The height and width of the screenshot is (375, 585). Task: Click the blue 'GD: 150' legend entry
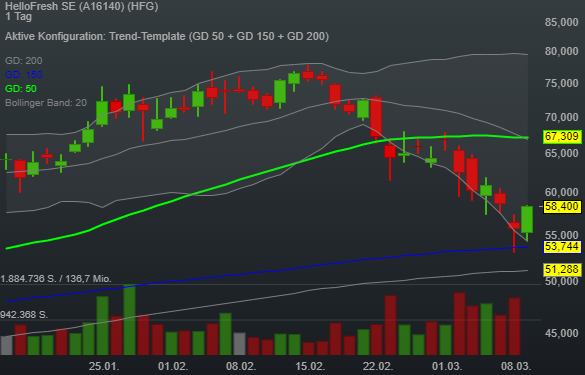click(x=24, y=75)
